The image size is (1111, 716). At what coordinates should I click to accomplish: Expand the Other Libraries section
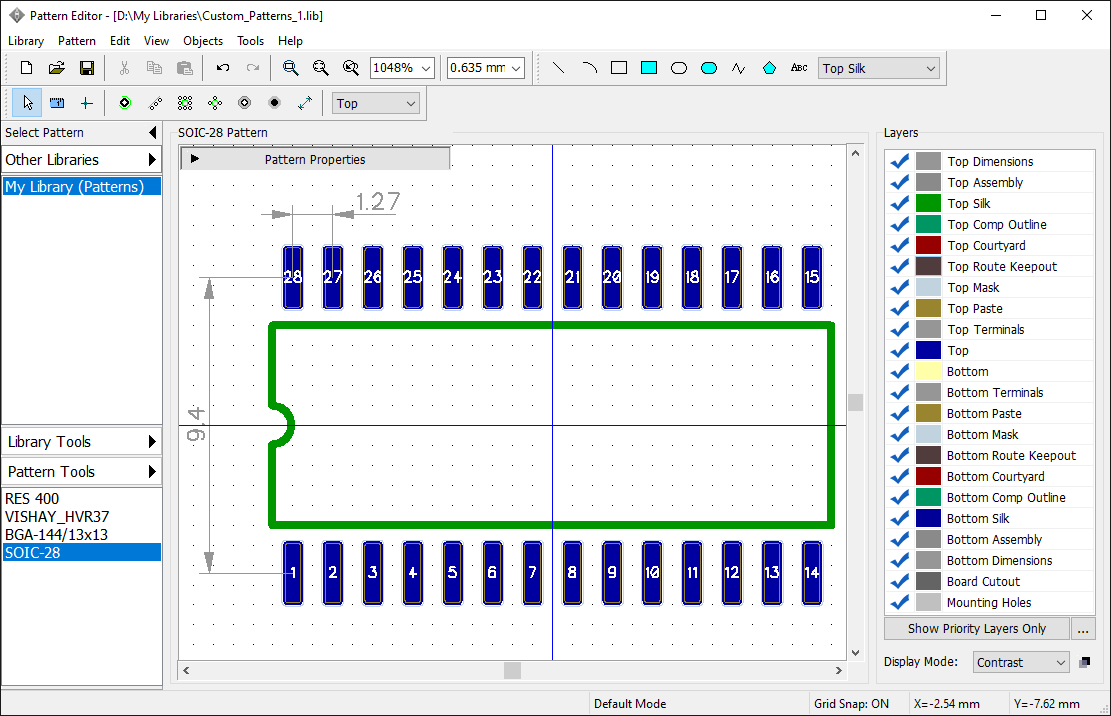81,159
